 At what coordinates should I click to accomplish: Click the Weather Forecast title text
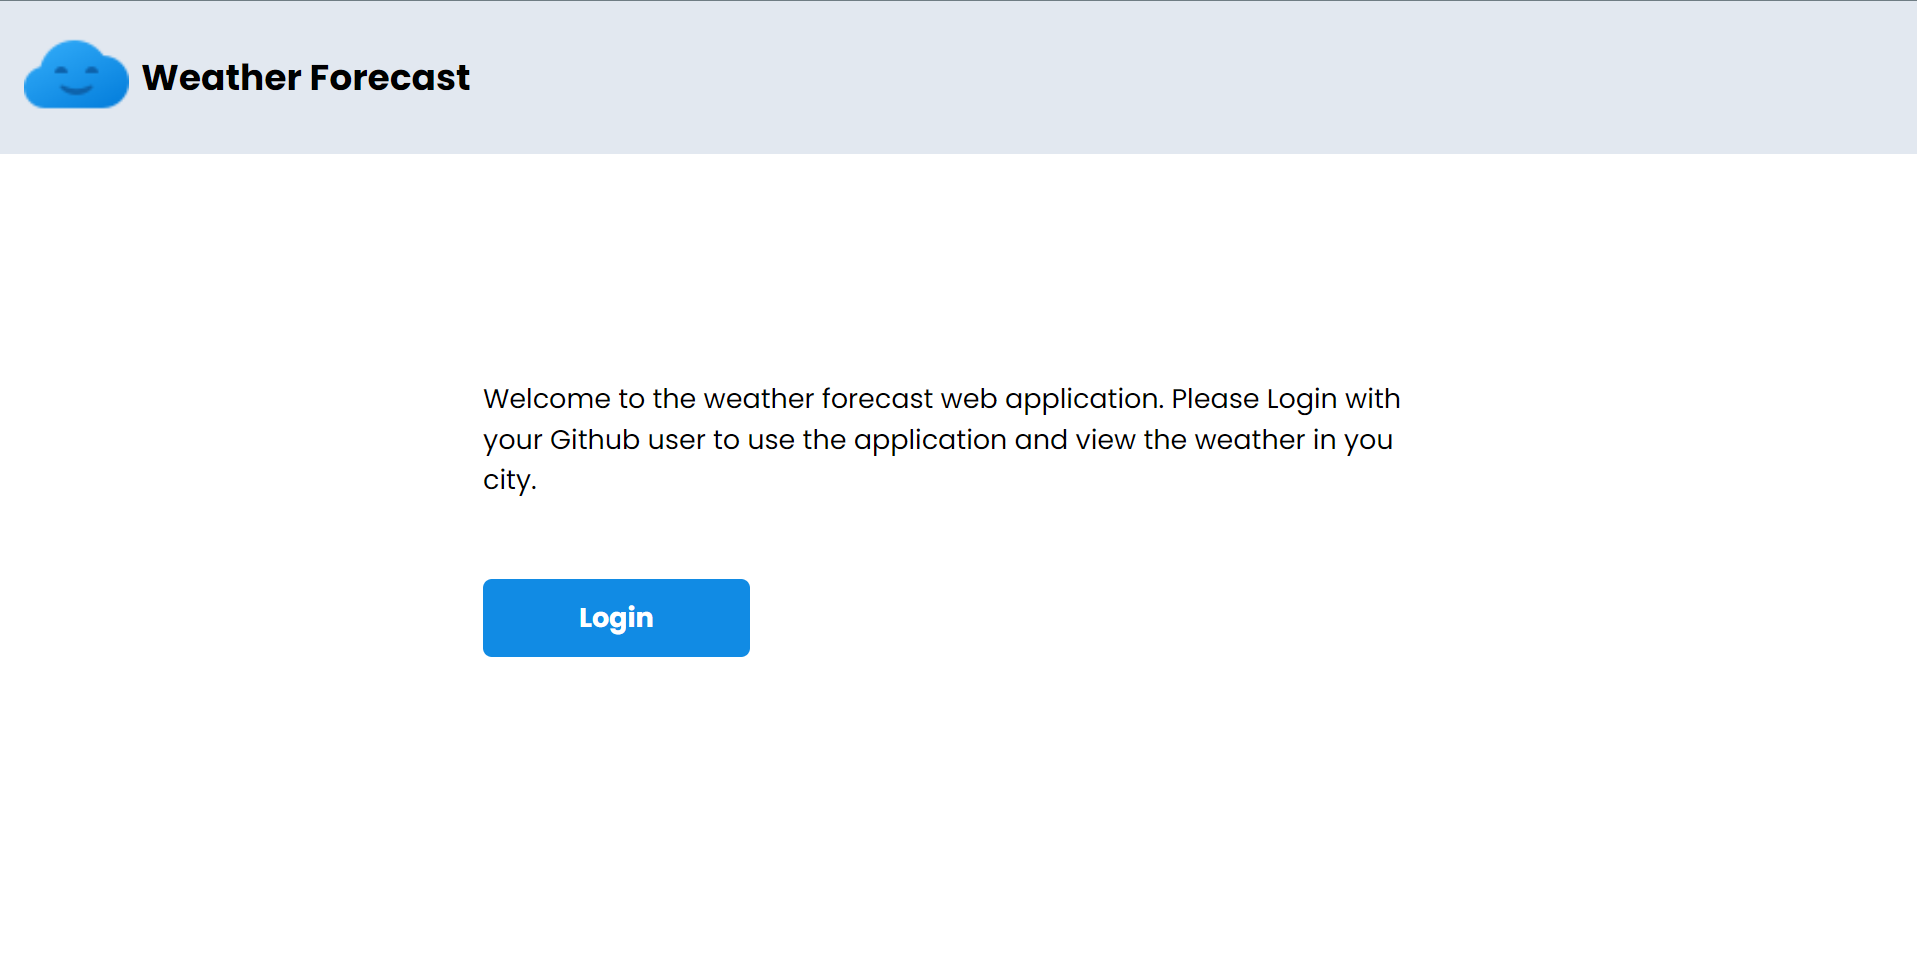tap(305, 77)
